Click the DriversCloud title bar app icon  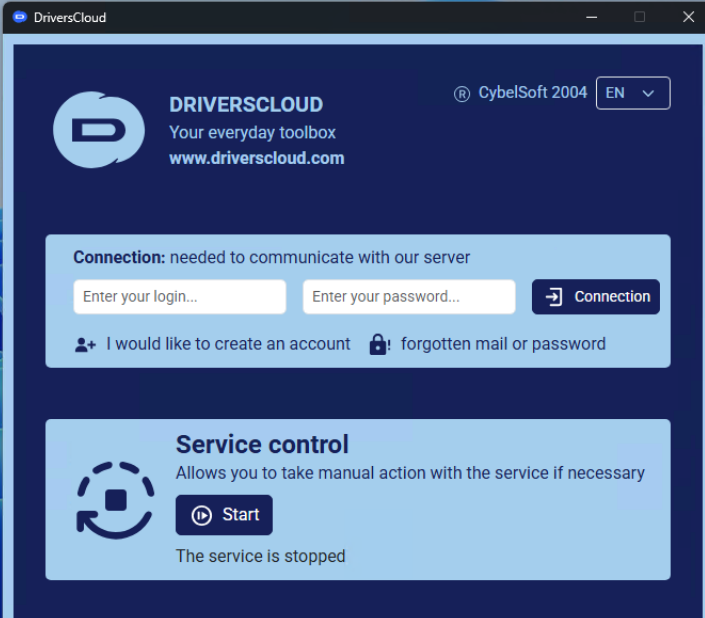19,17
